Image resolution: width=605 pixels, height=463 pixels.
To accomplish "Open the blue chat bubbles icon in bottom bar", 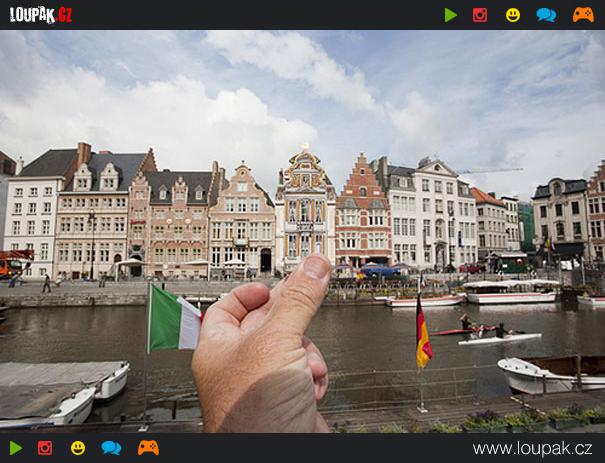I will pos(111,448).
